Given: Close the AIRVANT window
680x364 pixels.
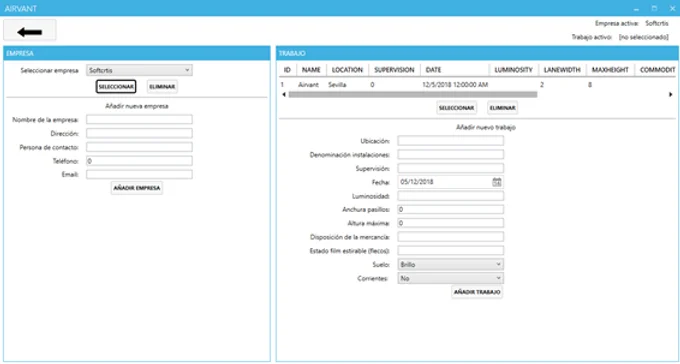Looking at the screenshot, I should 673,9.
